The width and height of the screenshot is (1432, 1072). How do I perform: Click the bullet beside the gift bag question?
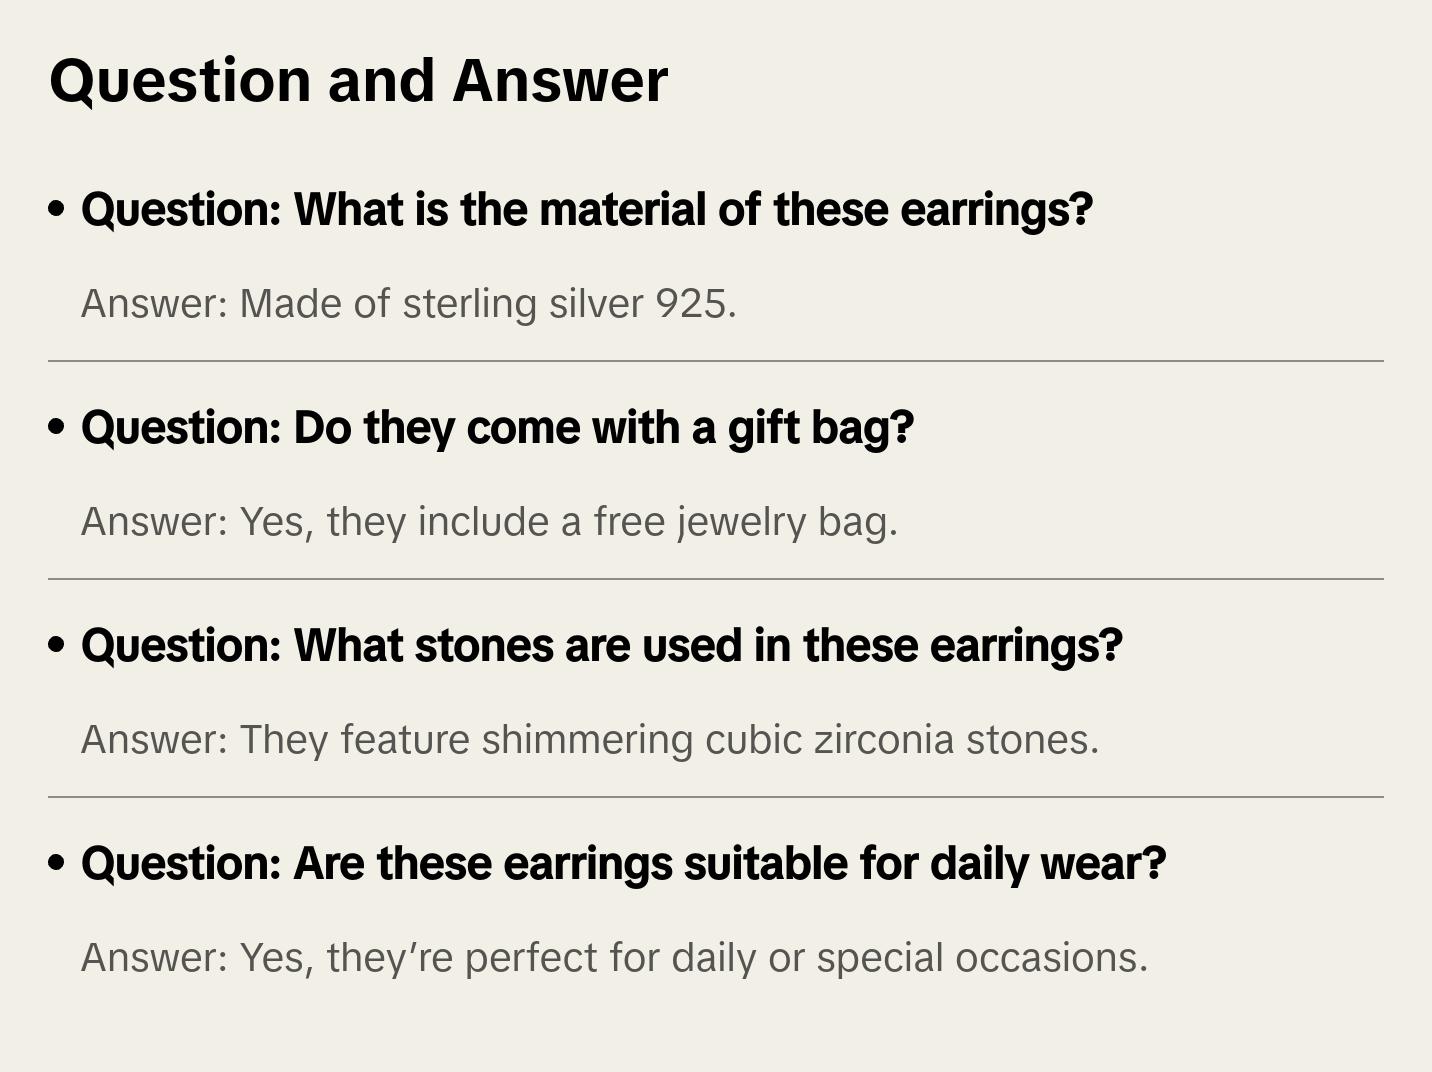pyautogui.click(x=57, y=428)
